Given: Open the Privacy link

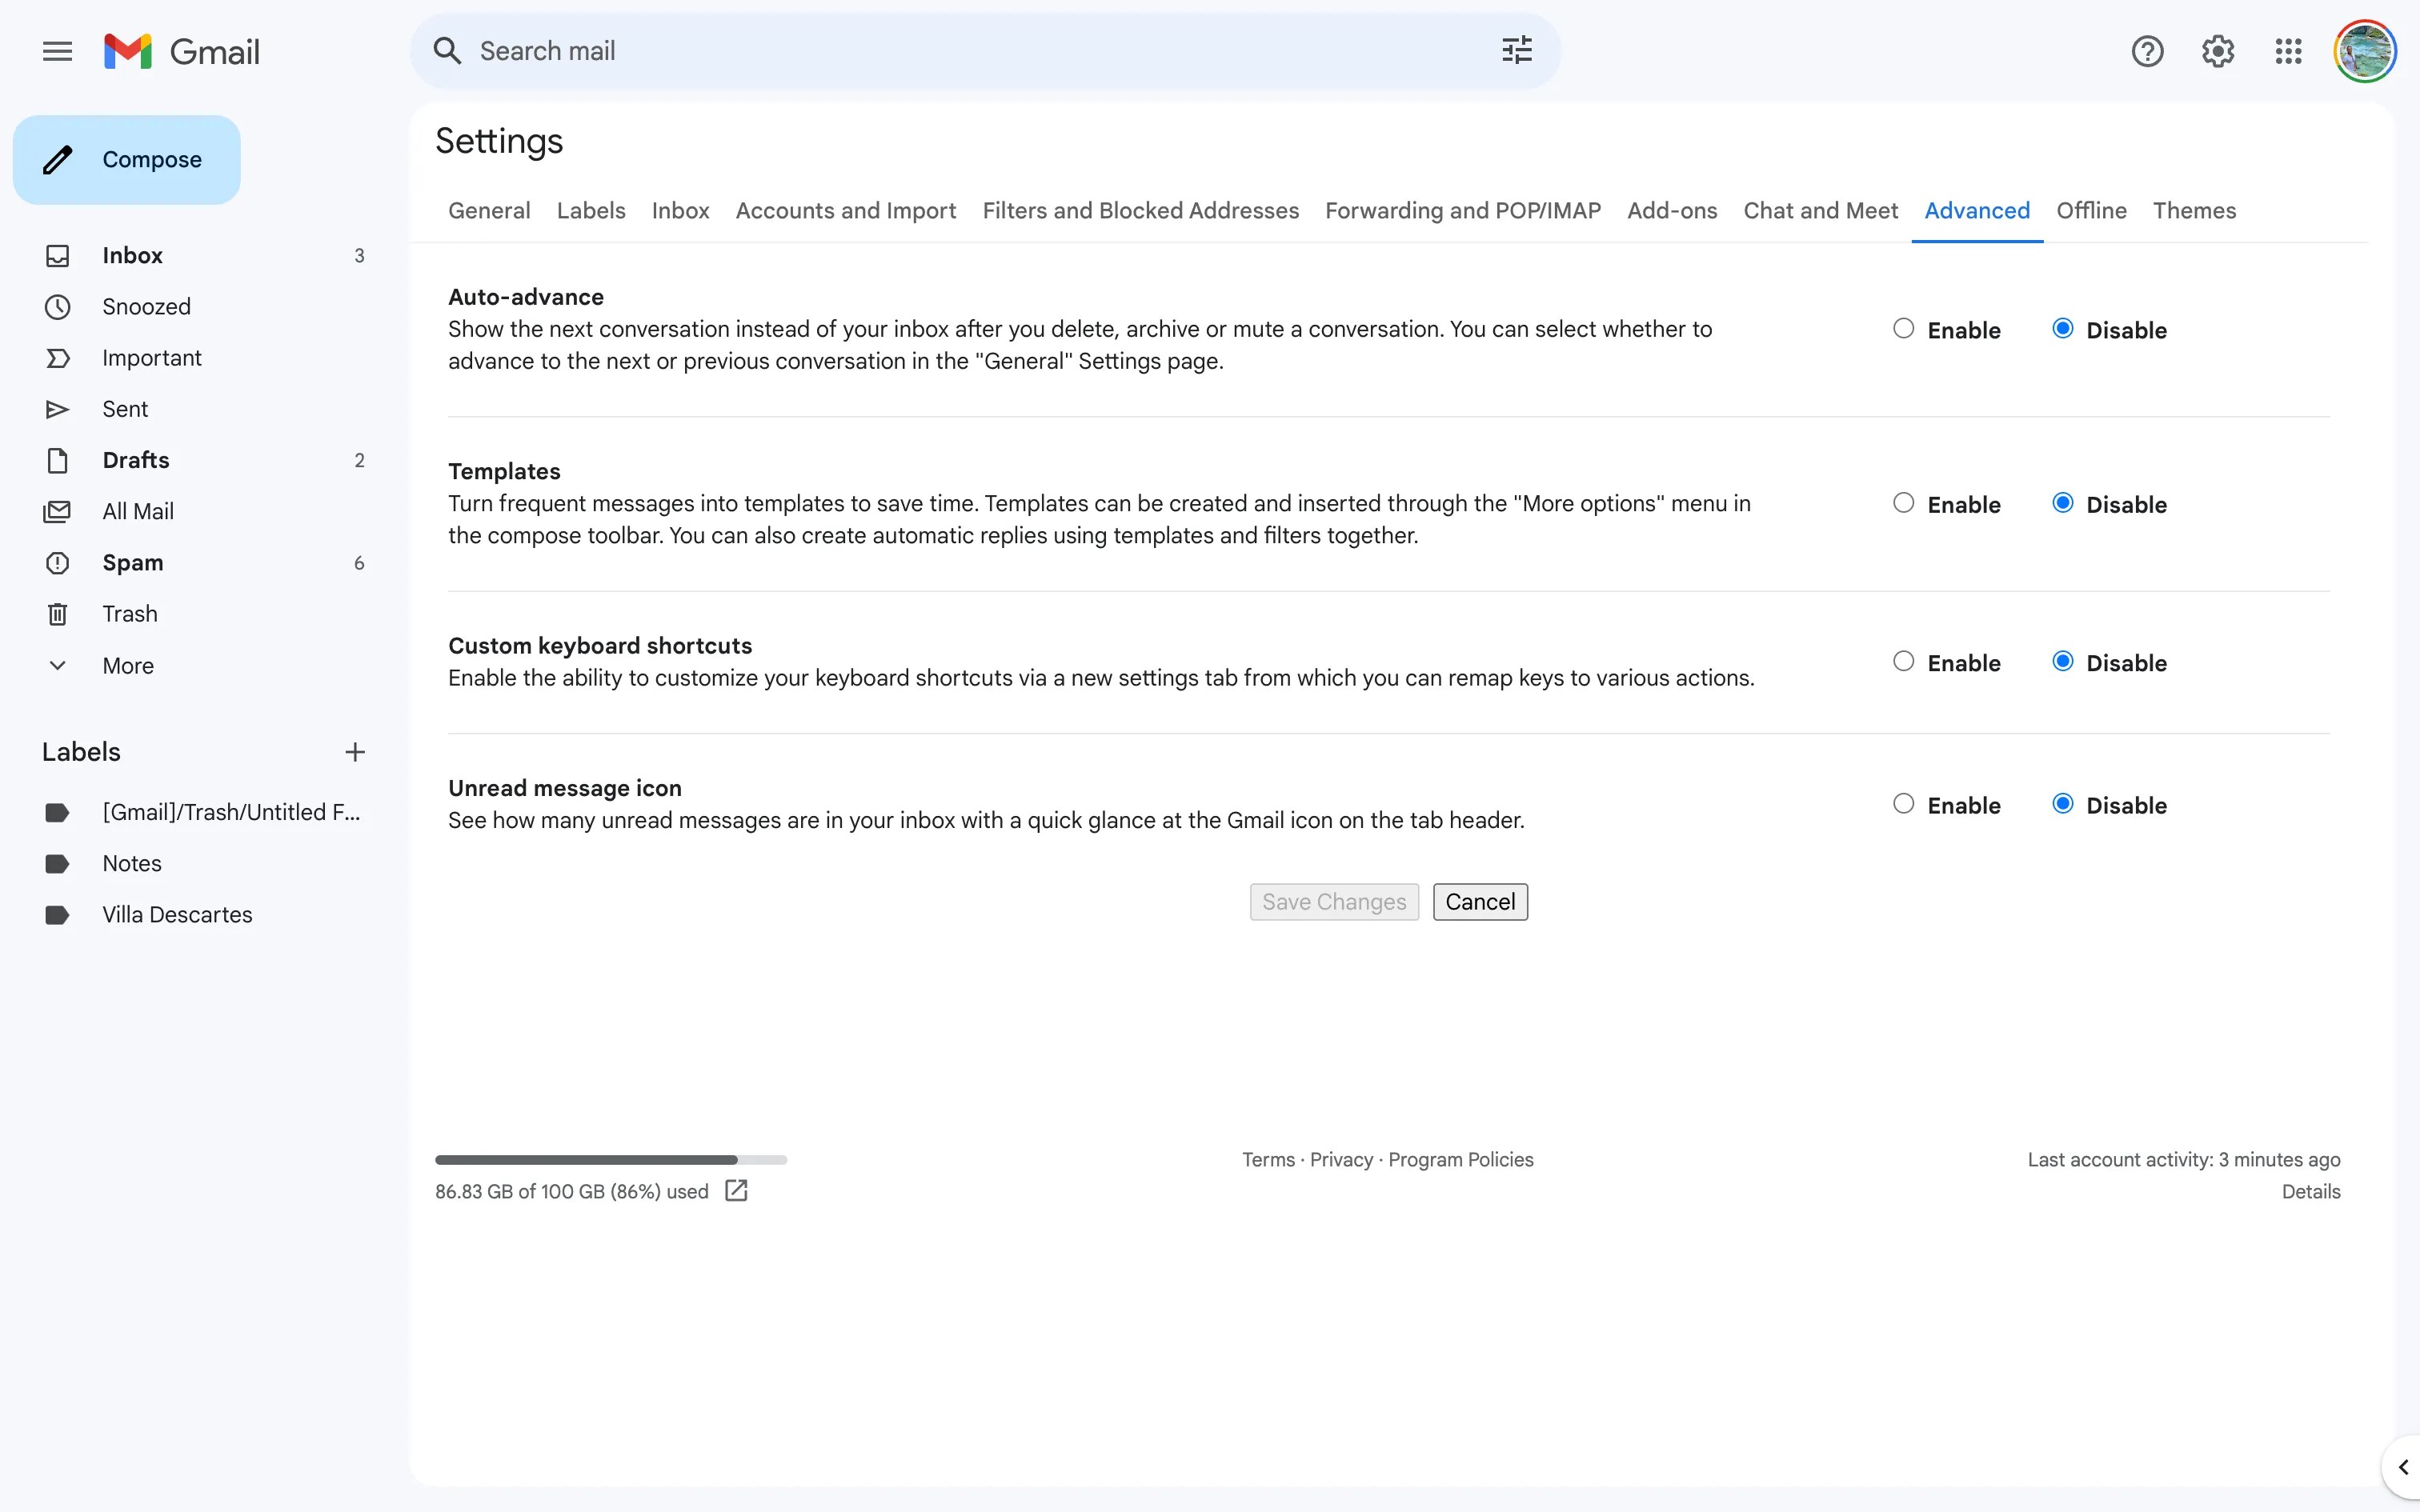Looking at the screenshot, I should (x=1341, y=1160).
